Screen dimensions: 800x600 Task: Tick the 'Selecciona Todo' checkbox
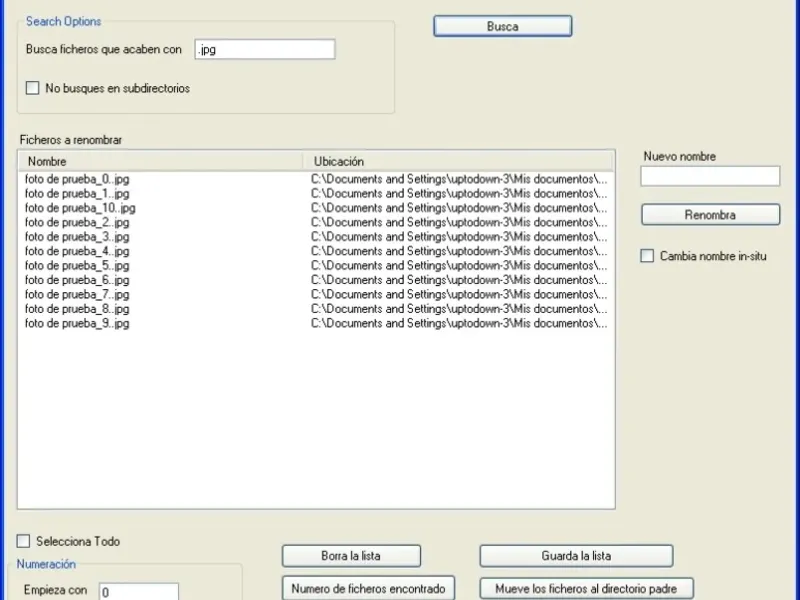[23, 541]
